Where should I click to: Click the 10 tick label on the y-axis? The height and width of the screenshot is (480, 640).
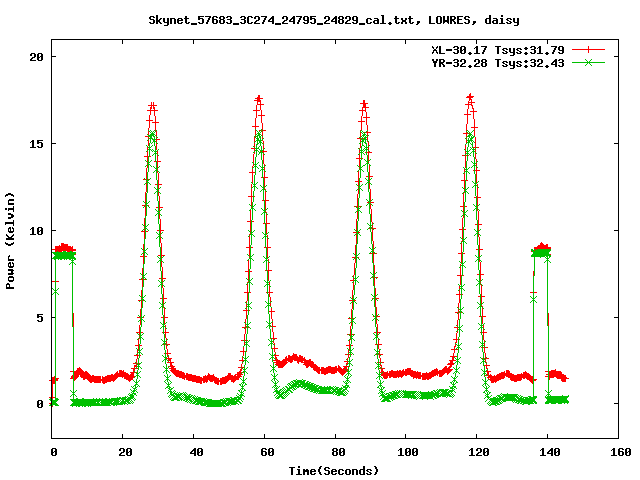(x=35, y=231)
